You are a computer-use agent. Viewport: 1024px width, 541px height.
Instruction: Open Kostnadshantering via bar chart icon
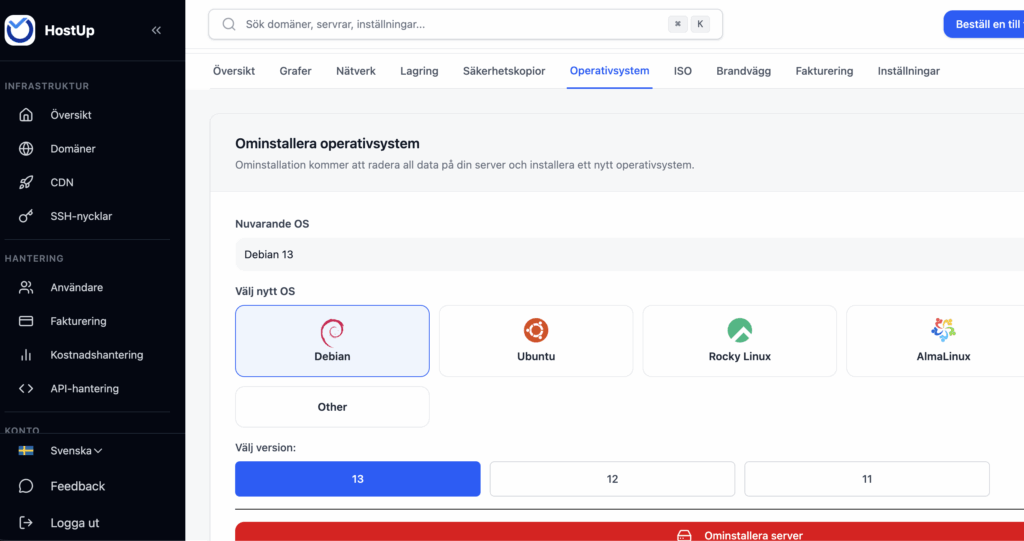coord(27,355)
